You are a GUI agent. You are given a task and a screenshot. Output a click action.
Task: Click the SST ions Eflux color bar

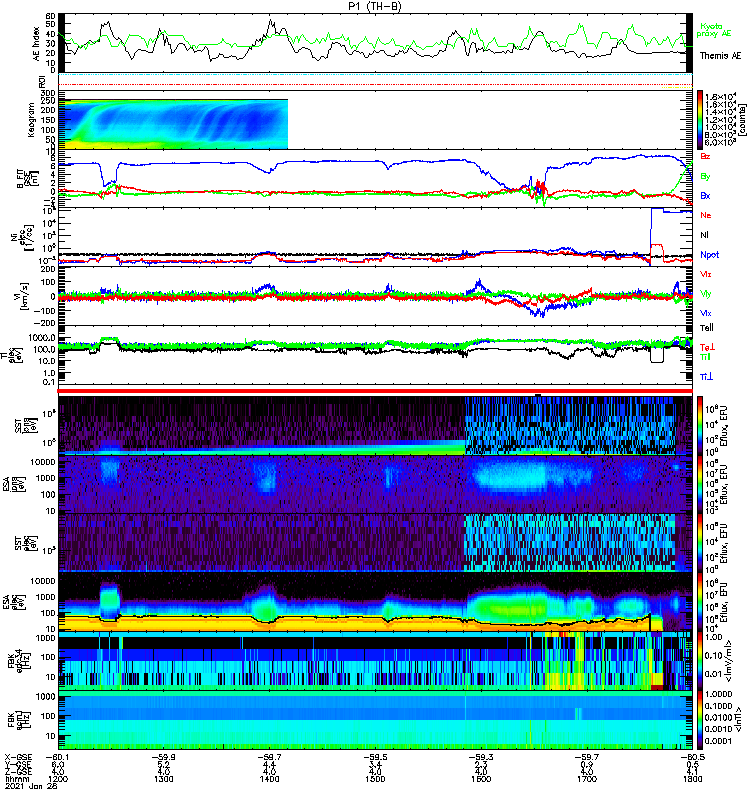[700, 425]
